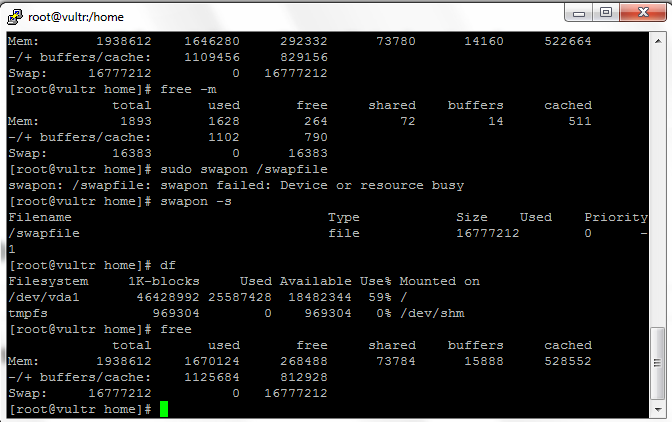Click the '522664' cached value
672x422 pixels.
point(568,42)
